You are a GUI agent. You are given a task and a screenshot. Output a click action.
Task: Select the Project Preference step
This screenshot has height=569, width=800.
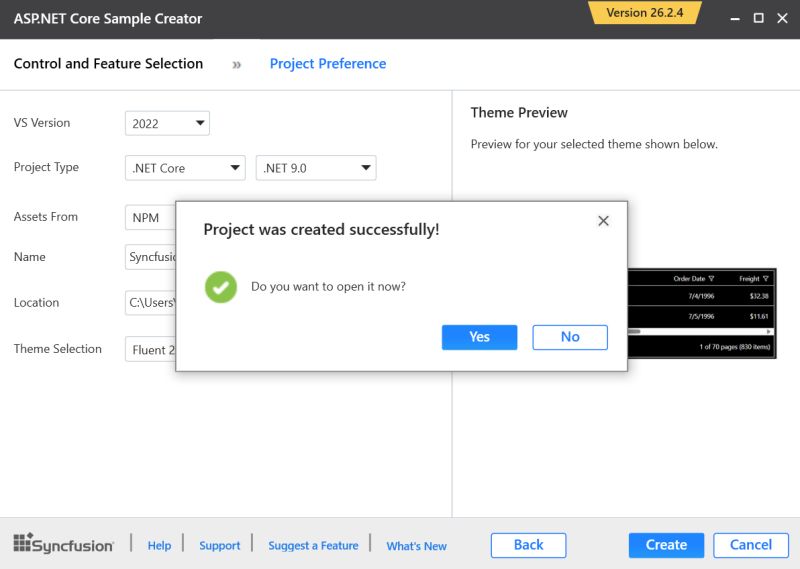328,64
